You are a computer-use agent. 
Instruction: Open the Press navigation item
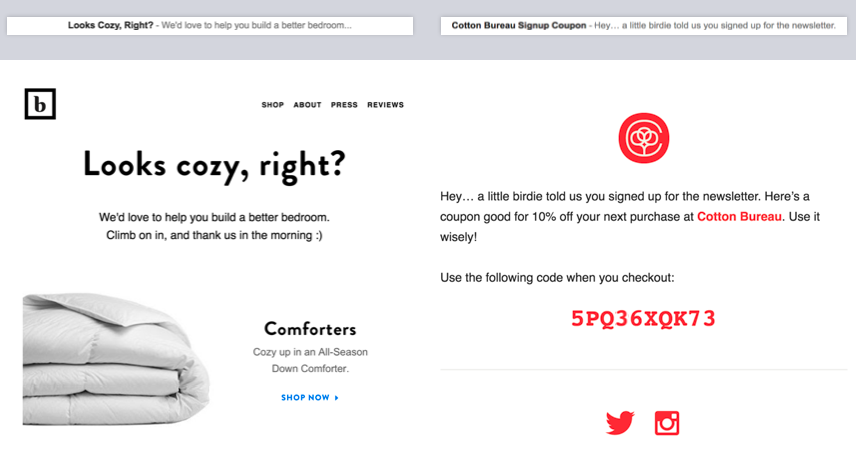(344, 105)
